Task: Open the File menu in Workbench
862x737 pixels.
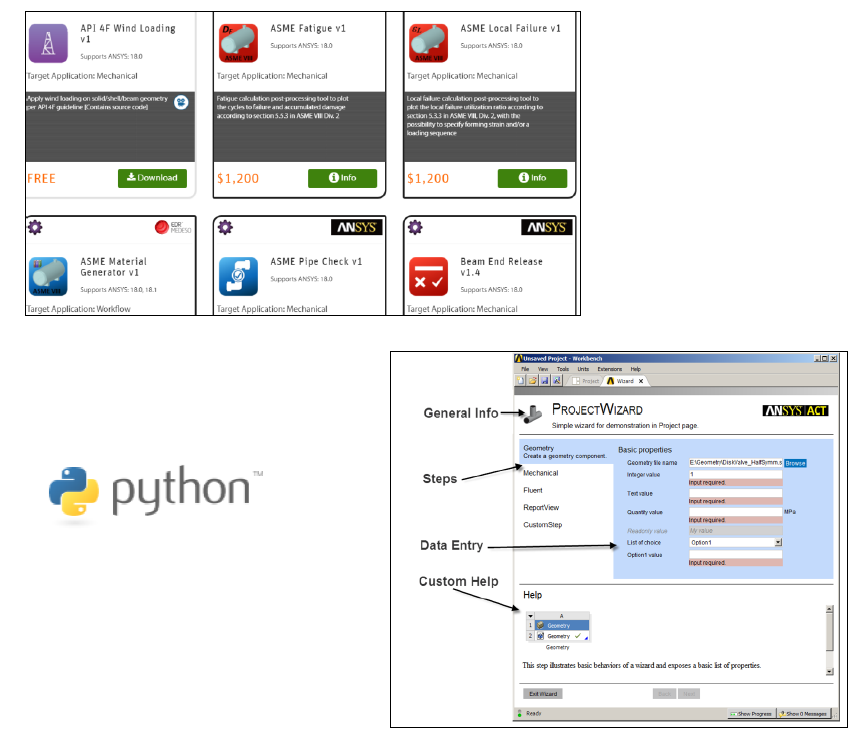Action: point(525,369)
